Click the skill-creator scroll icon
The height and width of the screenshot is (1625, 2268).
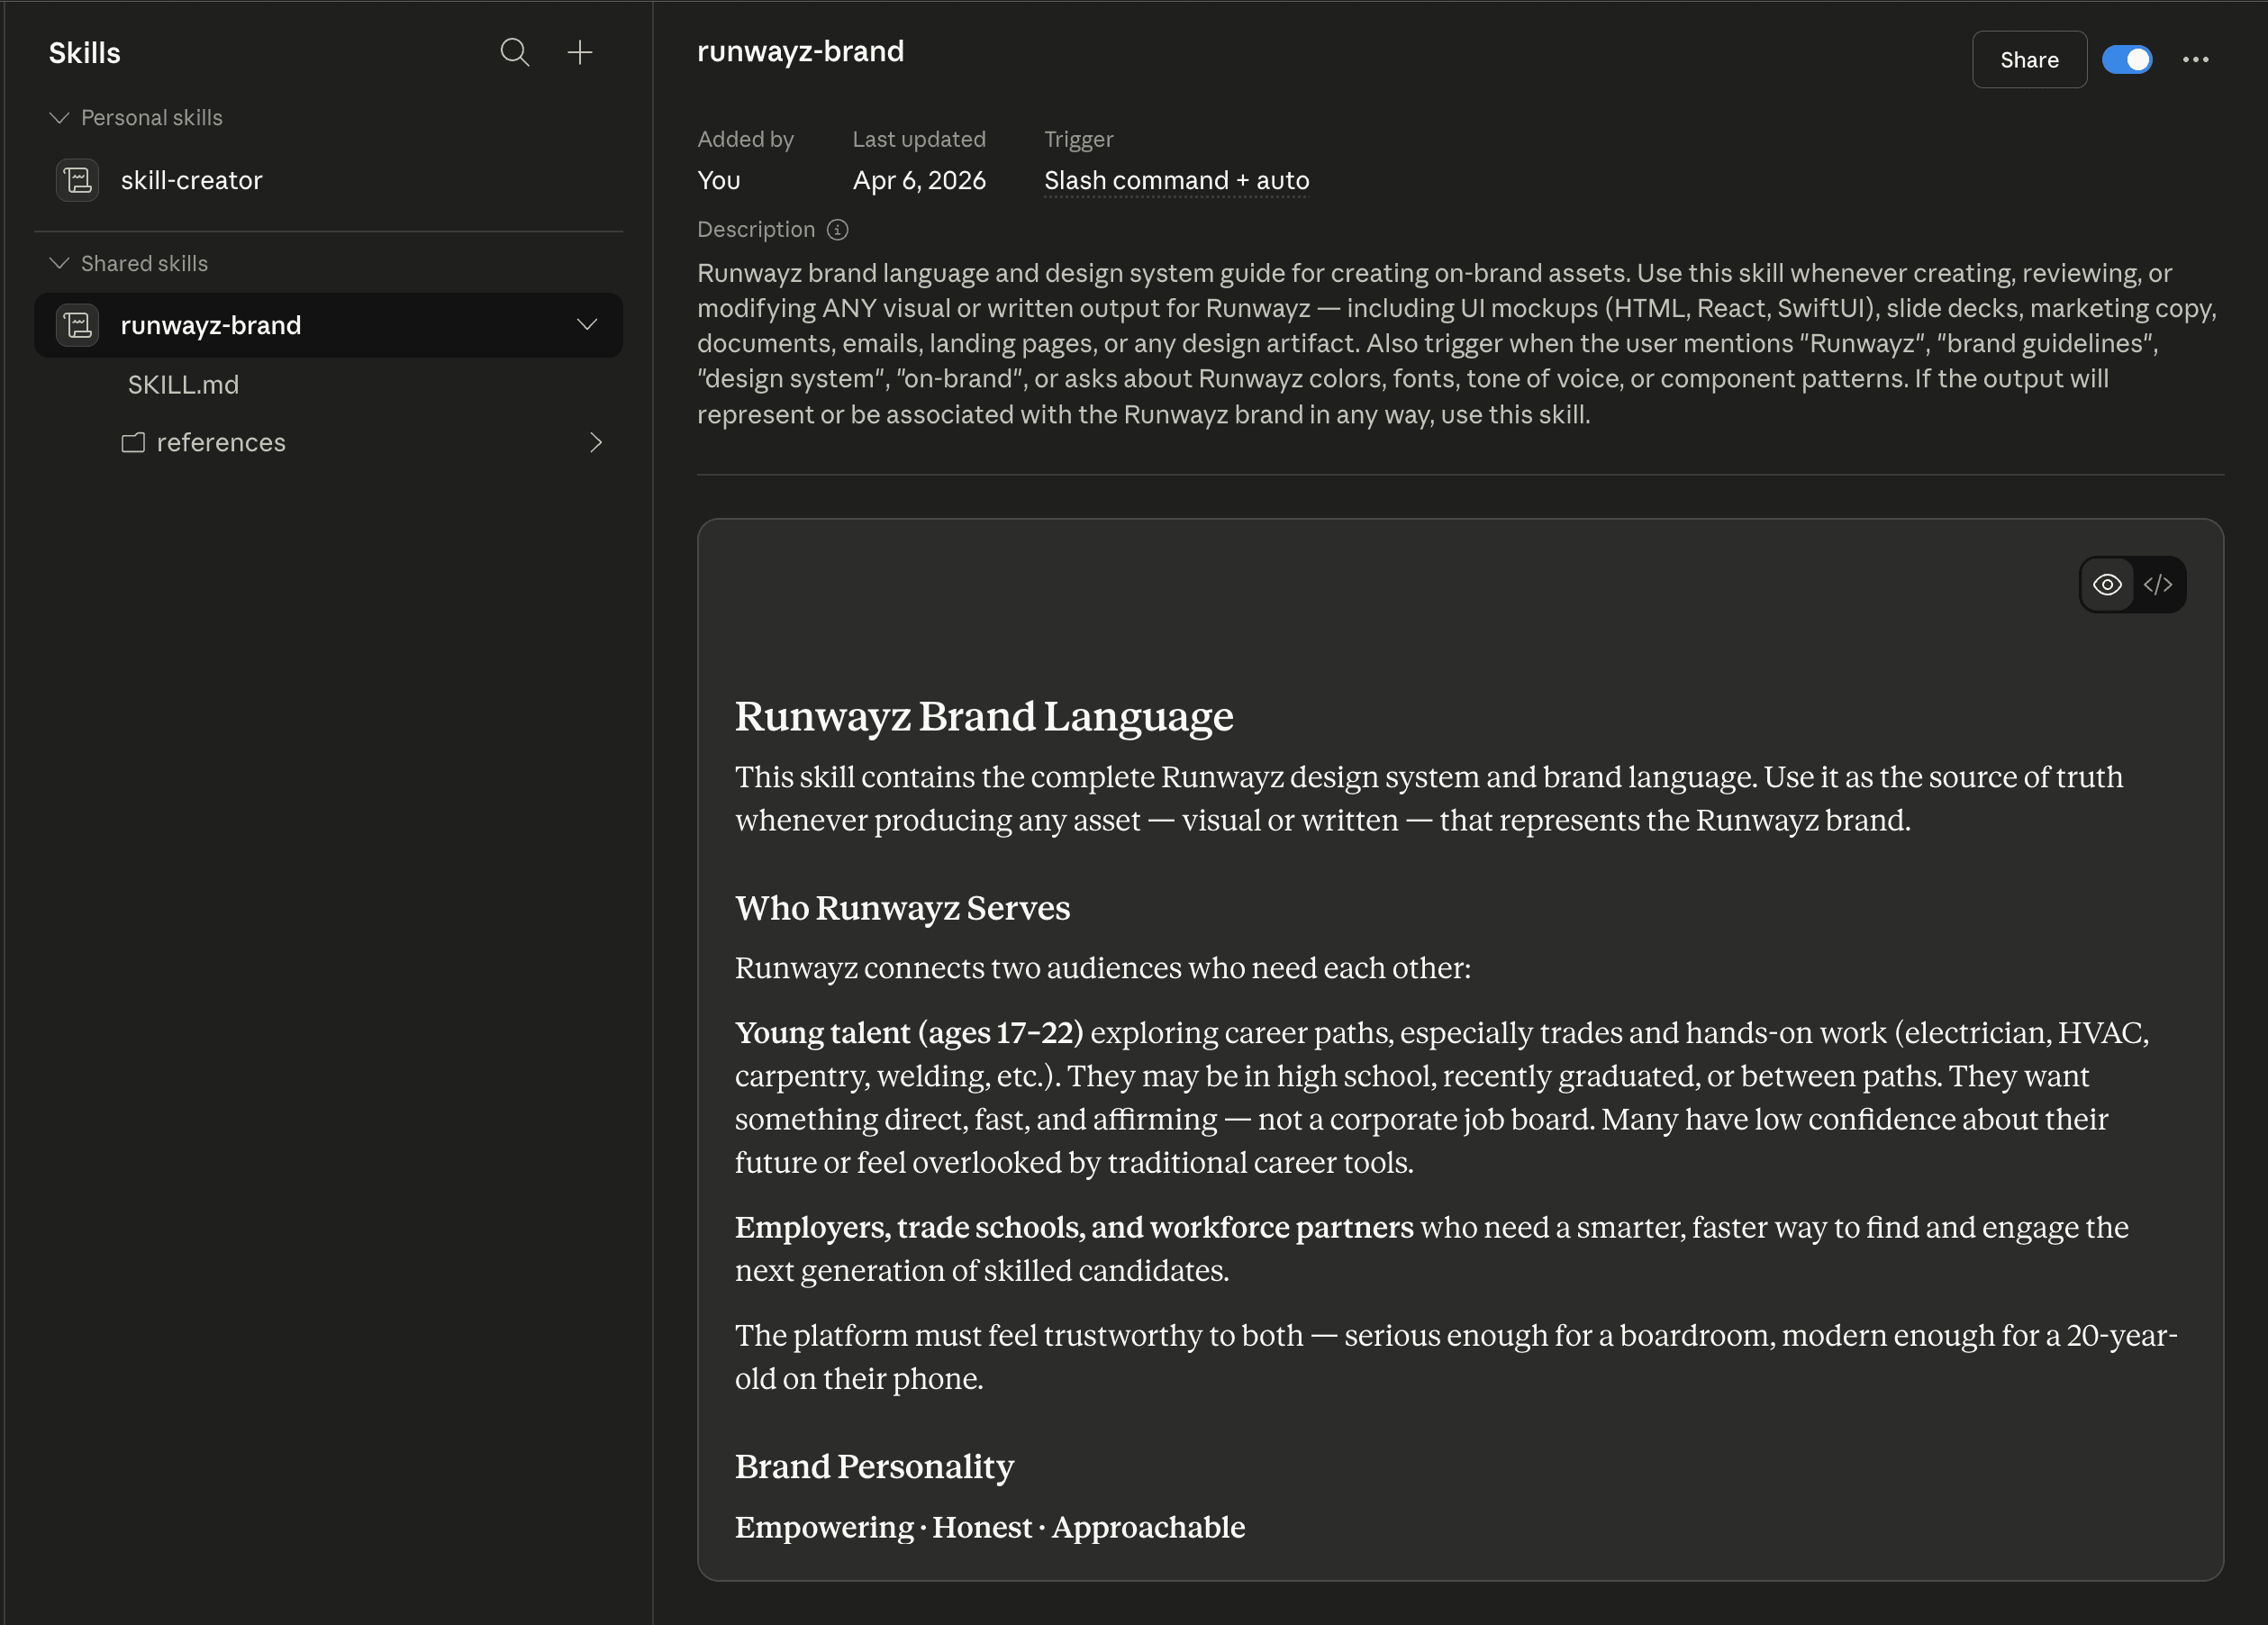point(78,181)
